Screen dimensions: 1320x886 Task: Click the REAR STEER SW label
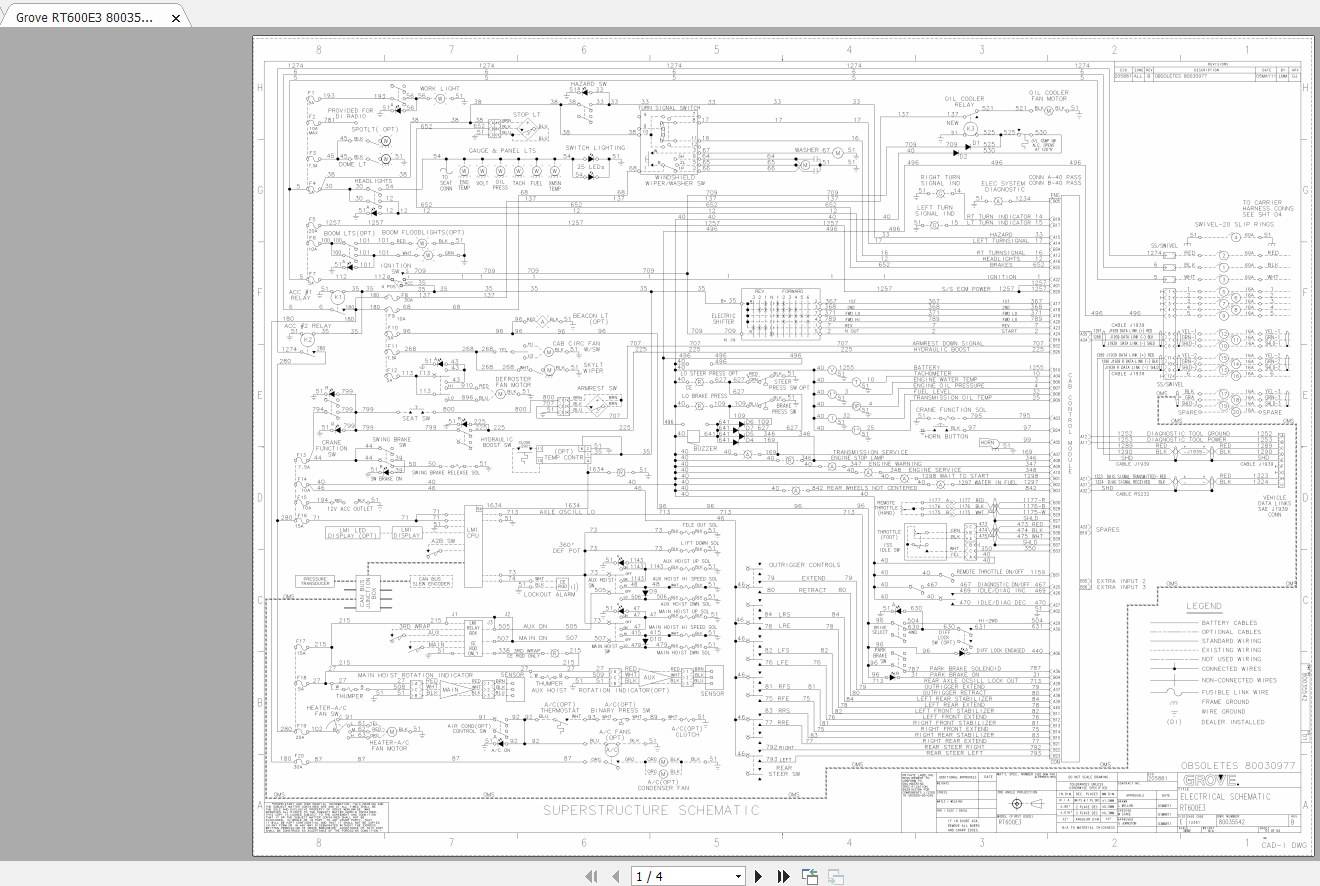[784, 770]
